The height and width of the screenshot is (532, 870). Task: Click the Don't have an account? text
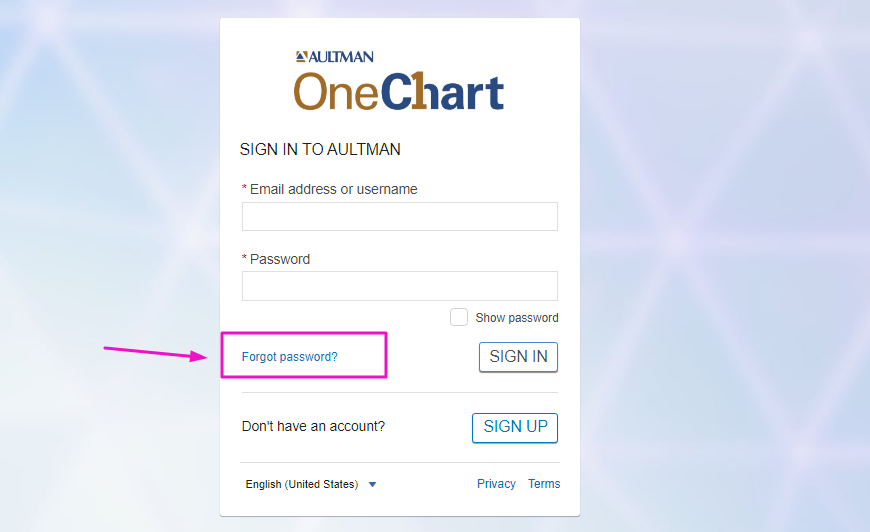click(x=313, y=426)
